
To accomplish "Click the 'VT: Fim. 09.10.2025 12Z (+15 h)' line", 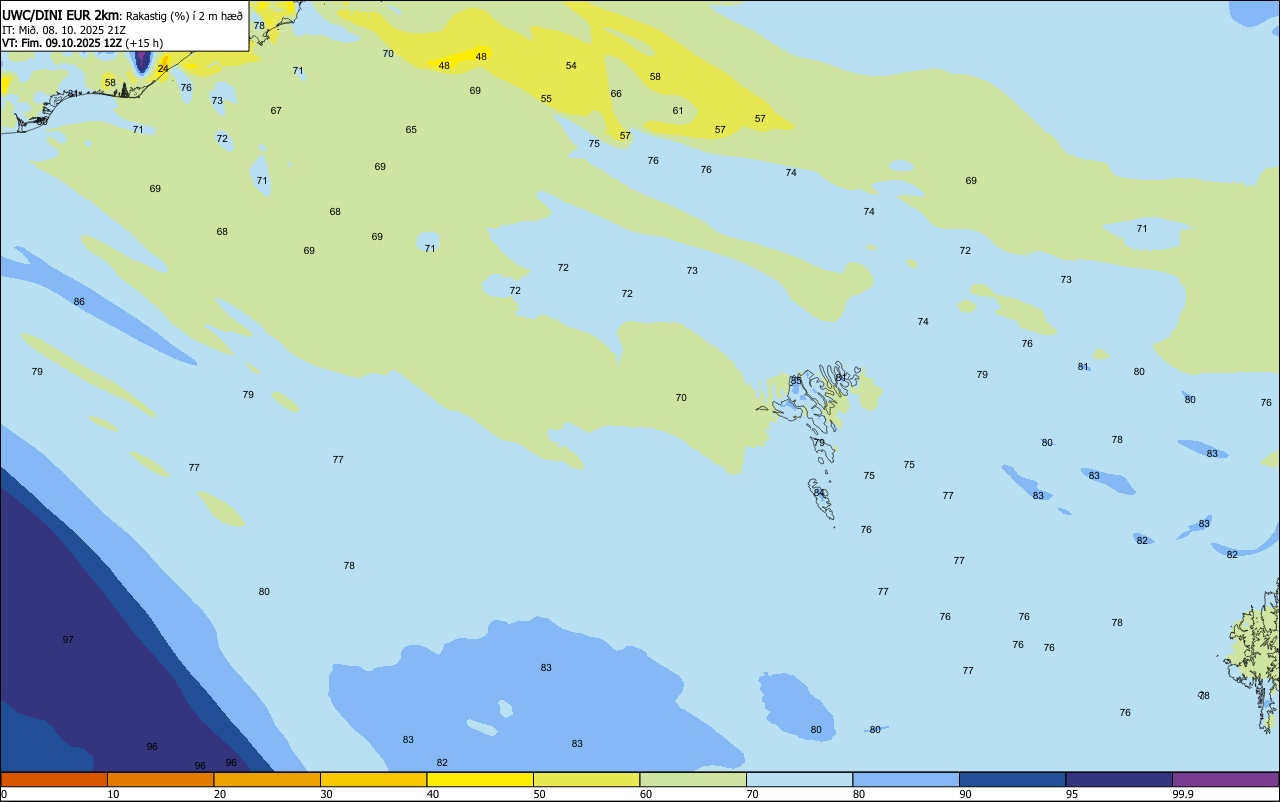I will (82, 43).
